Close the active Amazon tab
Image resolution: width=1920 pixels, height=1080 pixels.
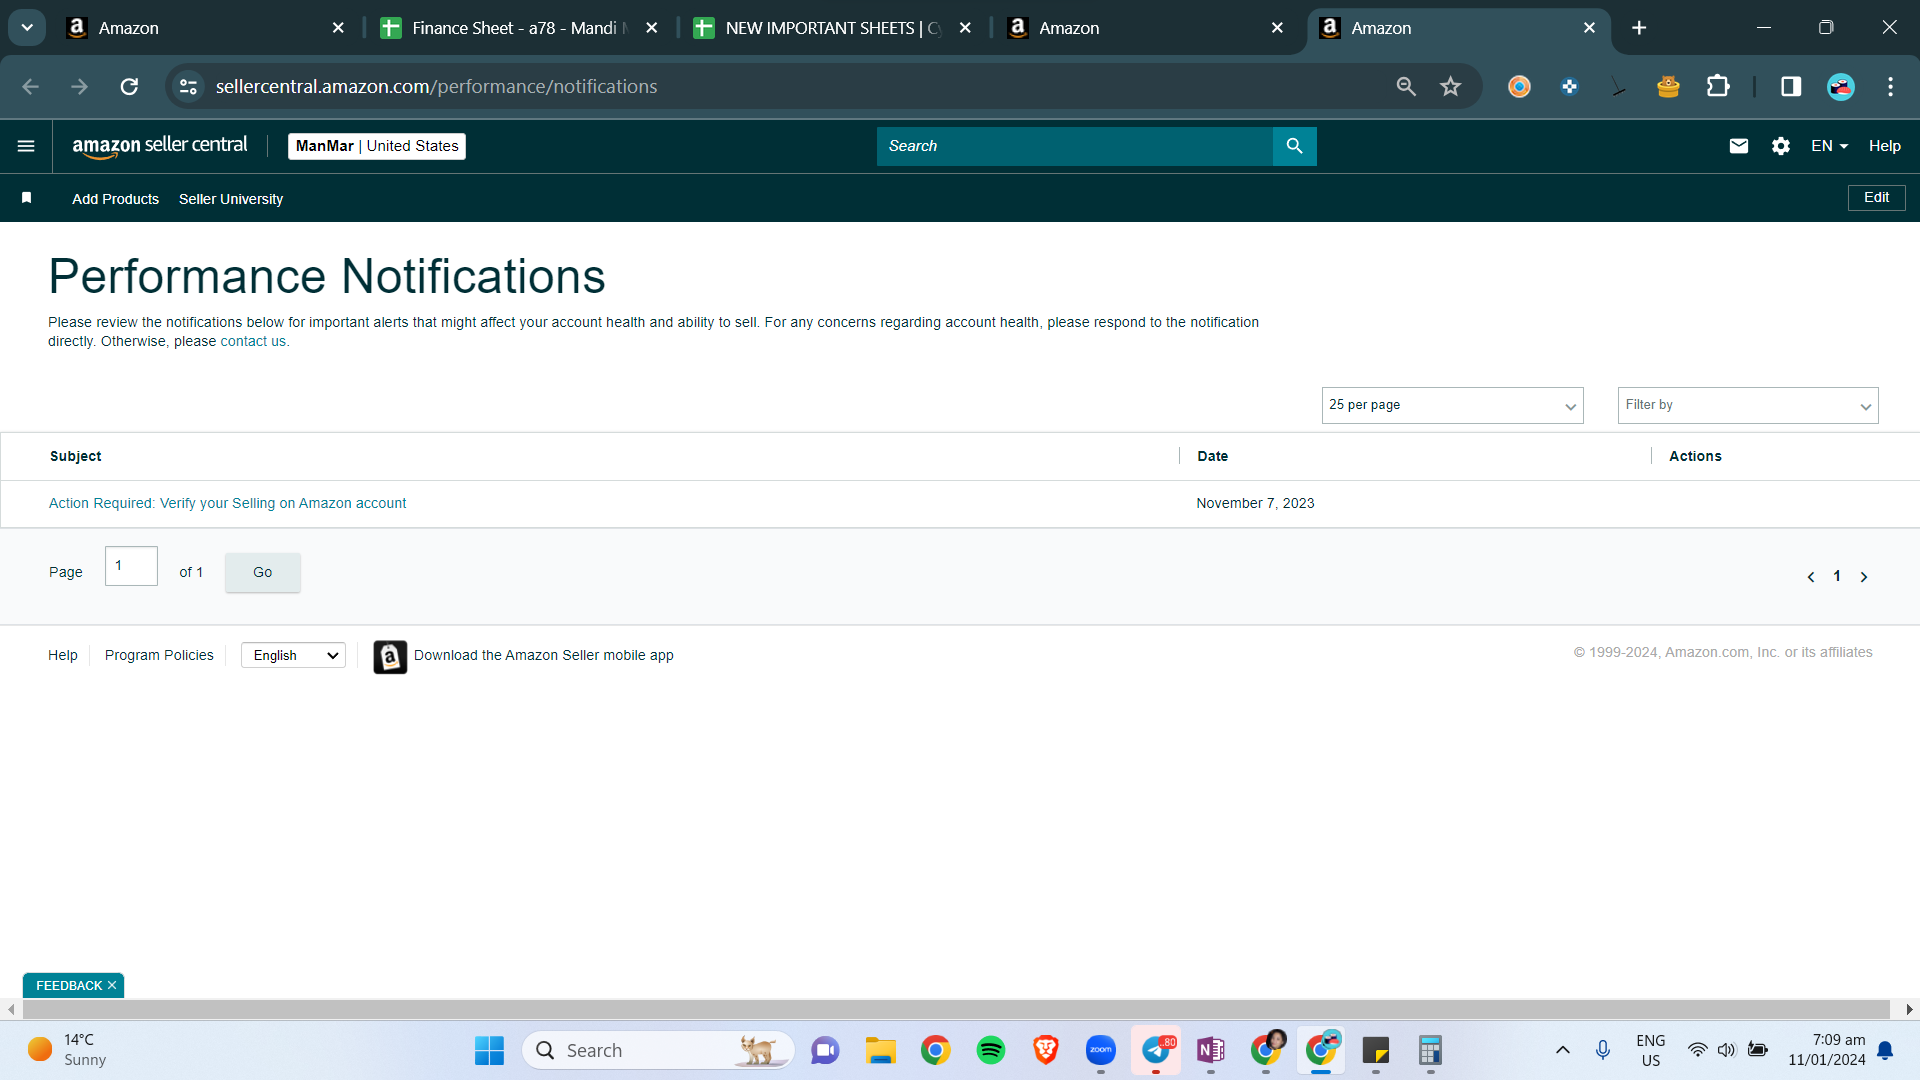(1589, 28)
